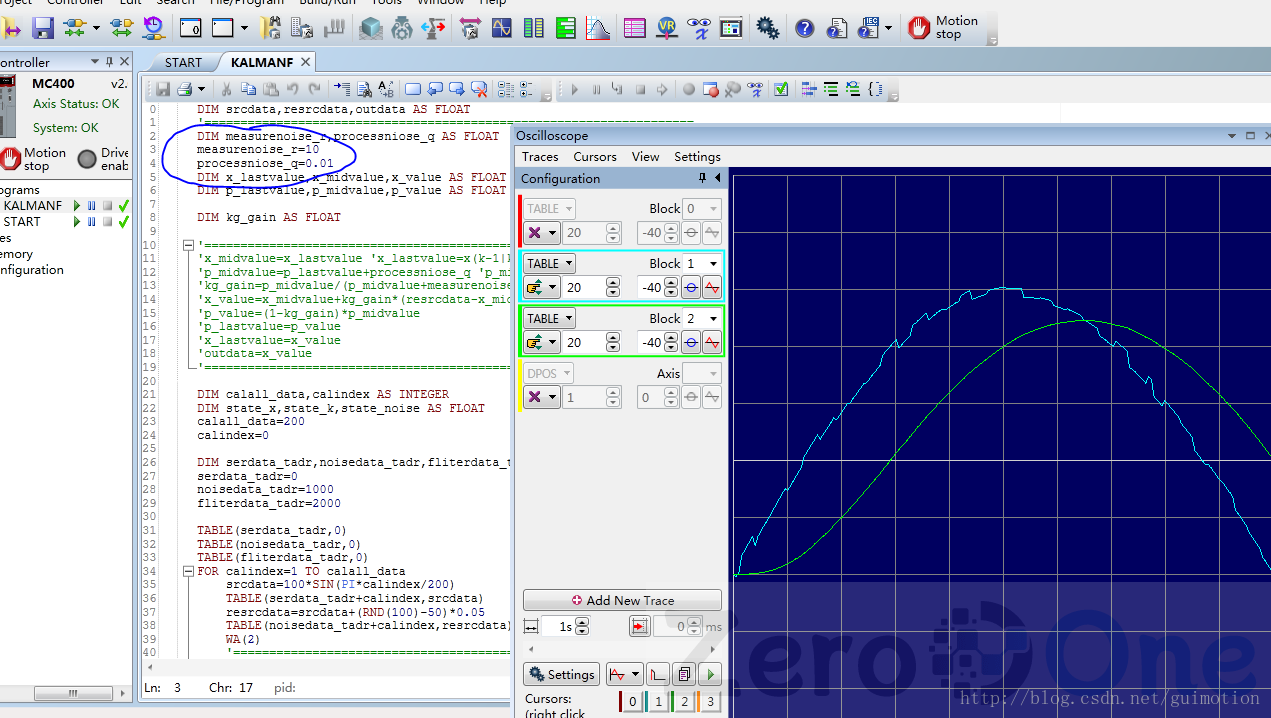Start oscilloscope with green play button

click(710, 674)
